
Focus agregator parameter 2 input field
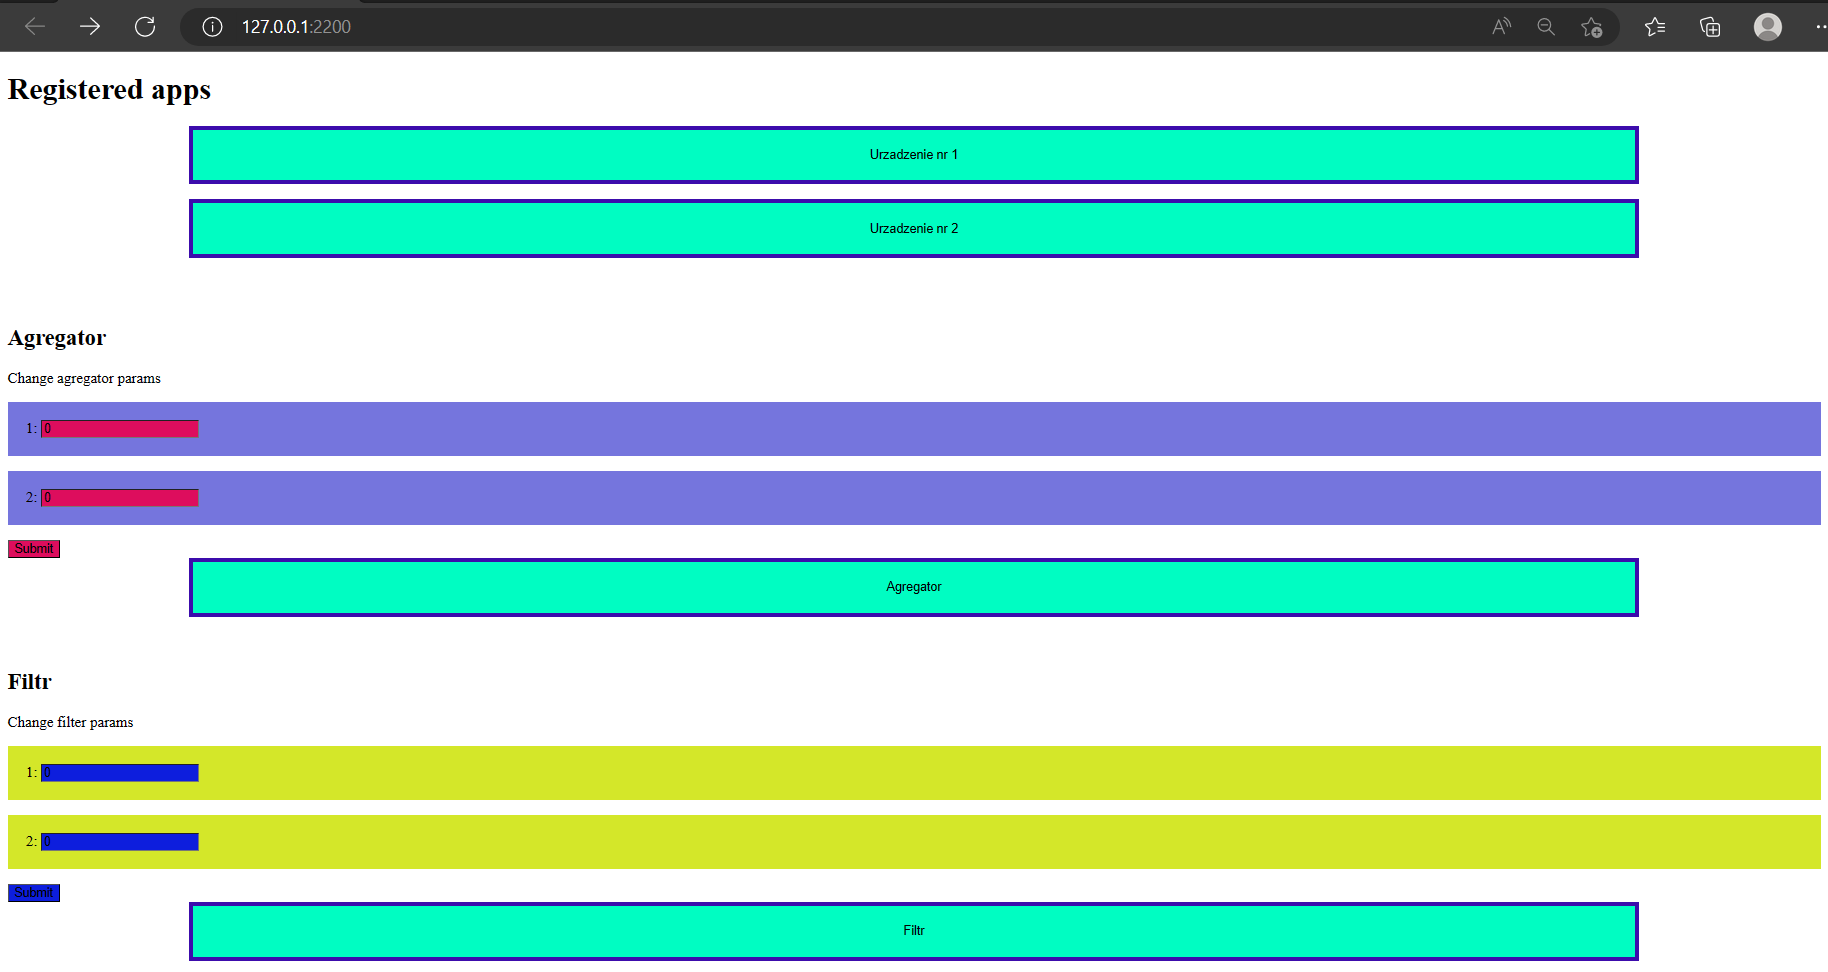(120, 498)
